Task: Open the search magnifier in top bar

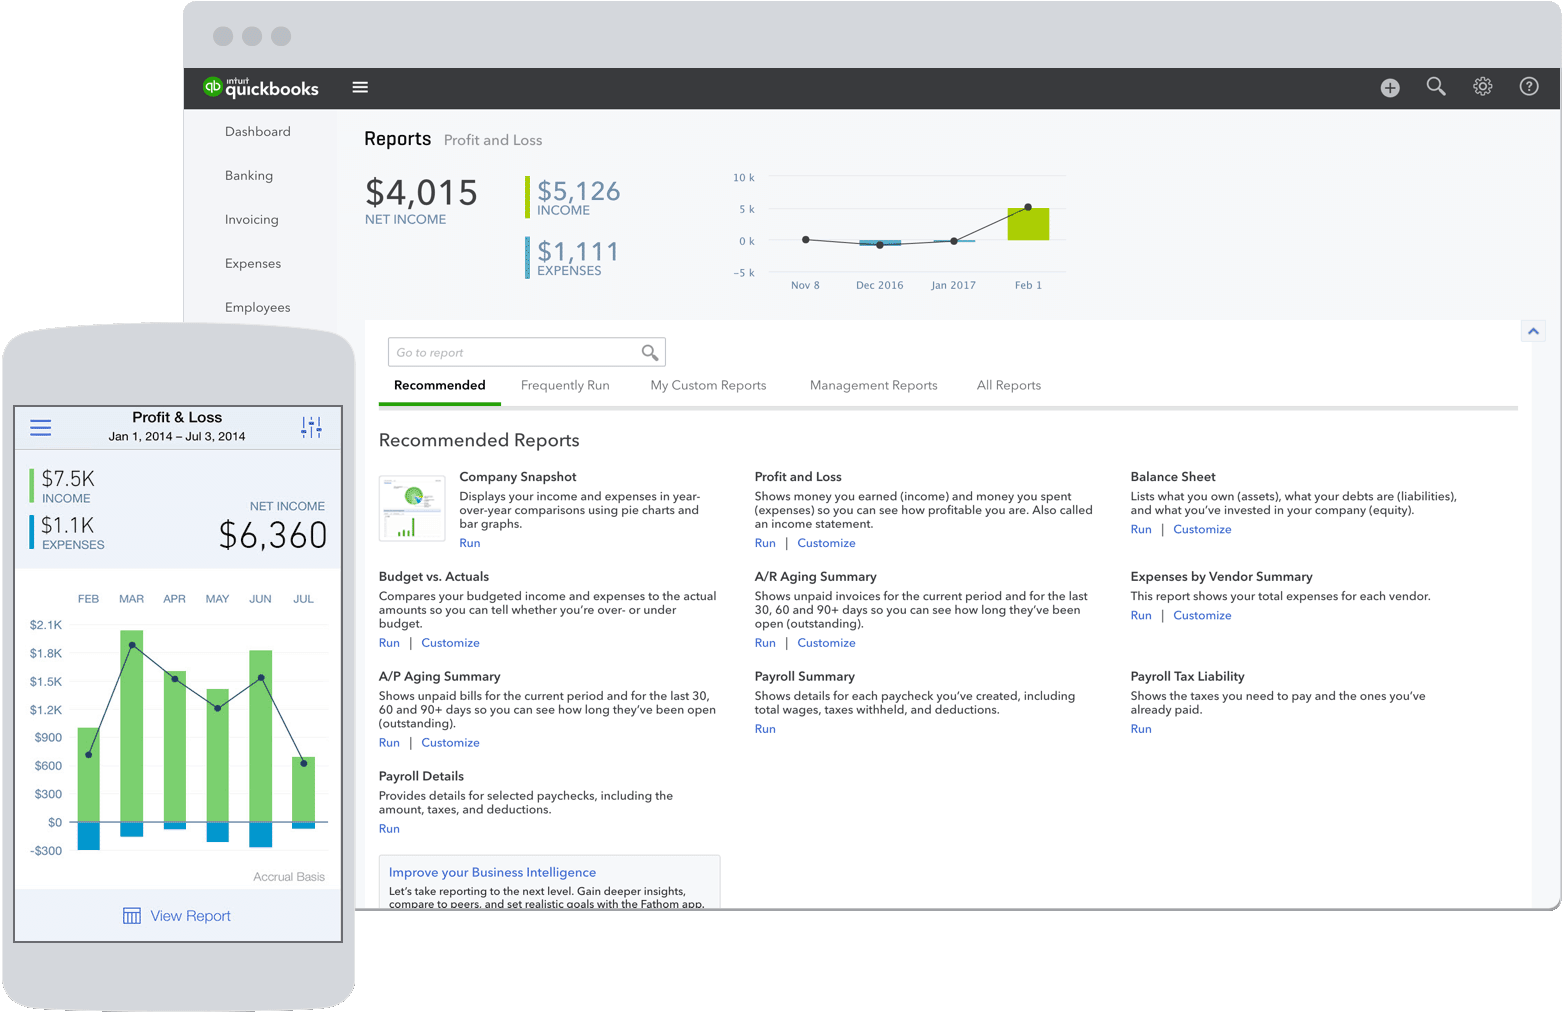Action: coord(1436,87)
